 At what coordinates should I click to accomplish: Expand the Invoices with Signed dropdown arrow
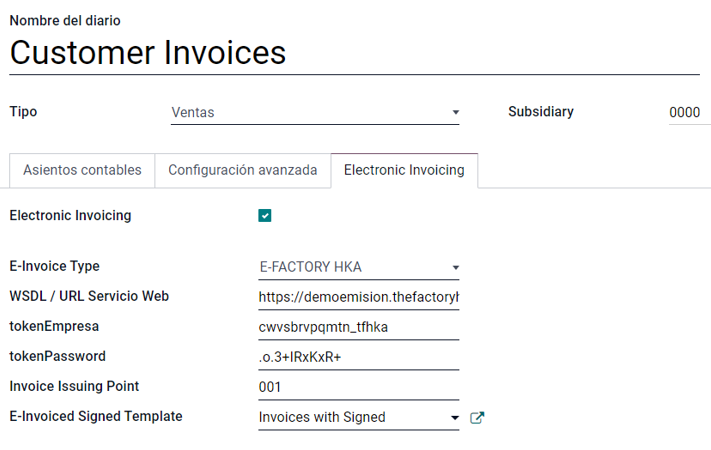455,417
